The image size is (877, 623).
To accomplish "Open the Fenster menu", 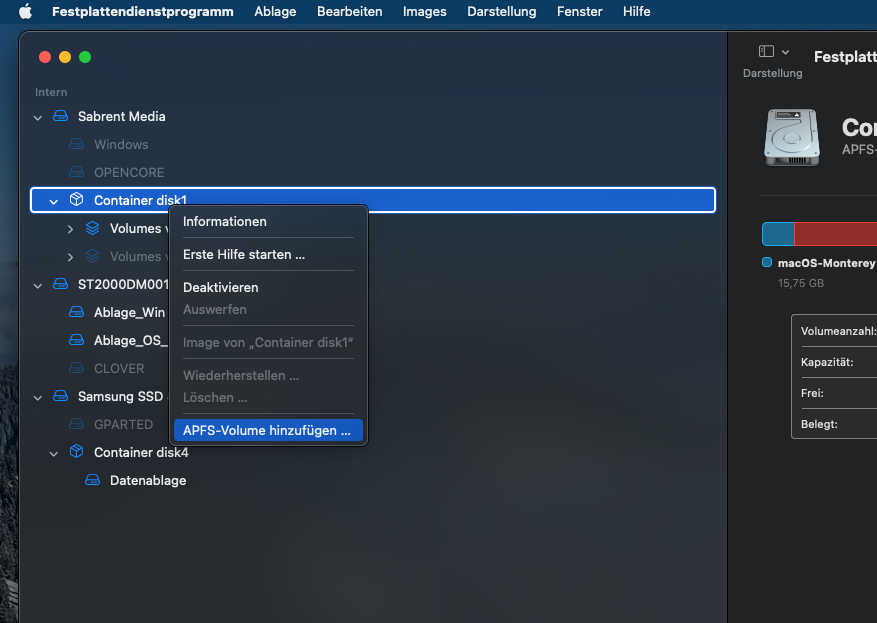I will point(579,11).
